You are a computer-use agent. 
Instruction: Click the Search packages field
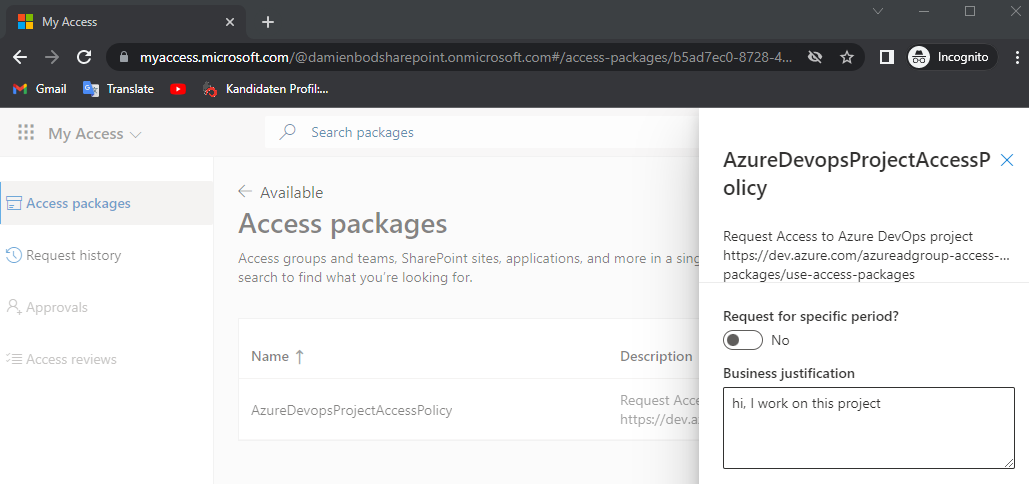point(480,132)
